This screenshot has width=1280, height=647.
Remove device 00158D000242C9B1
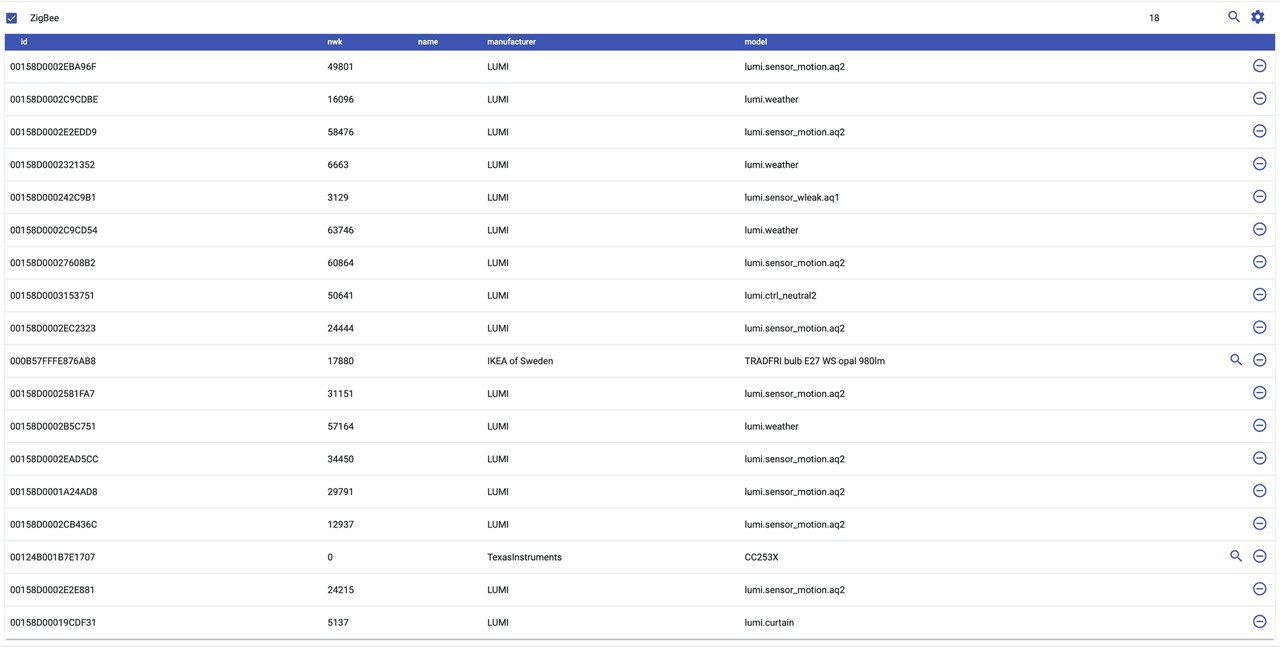[x=1260, y=196]
